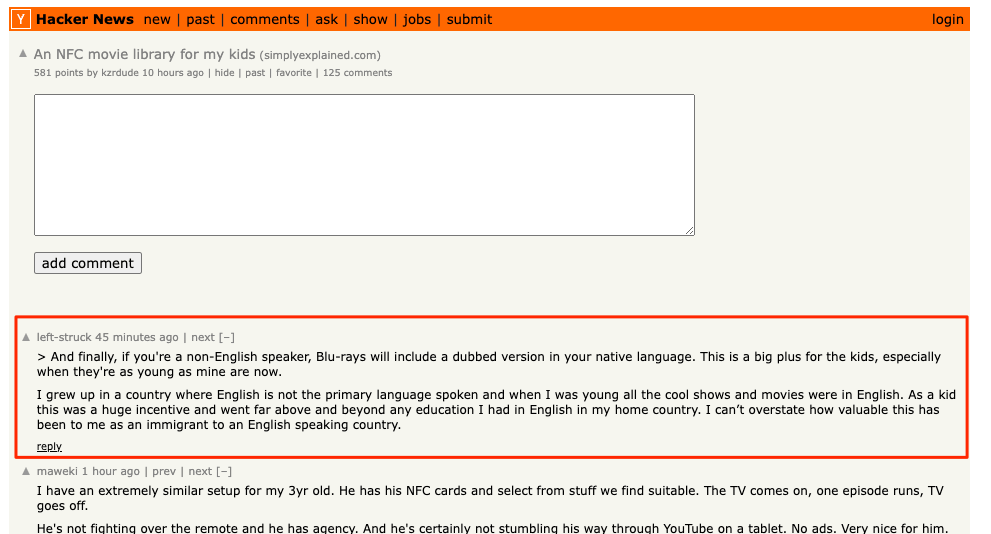The image size is (991, 534).
Task: Click the Y Combinator logo icon
Action: coord(21,19)
